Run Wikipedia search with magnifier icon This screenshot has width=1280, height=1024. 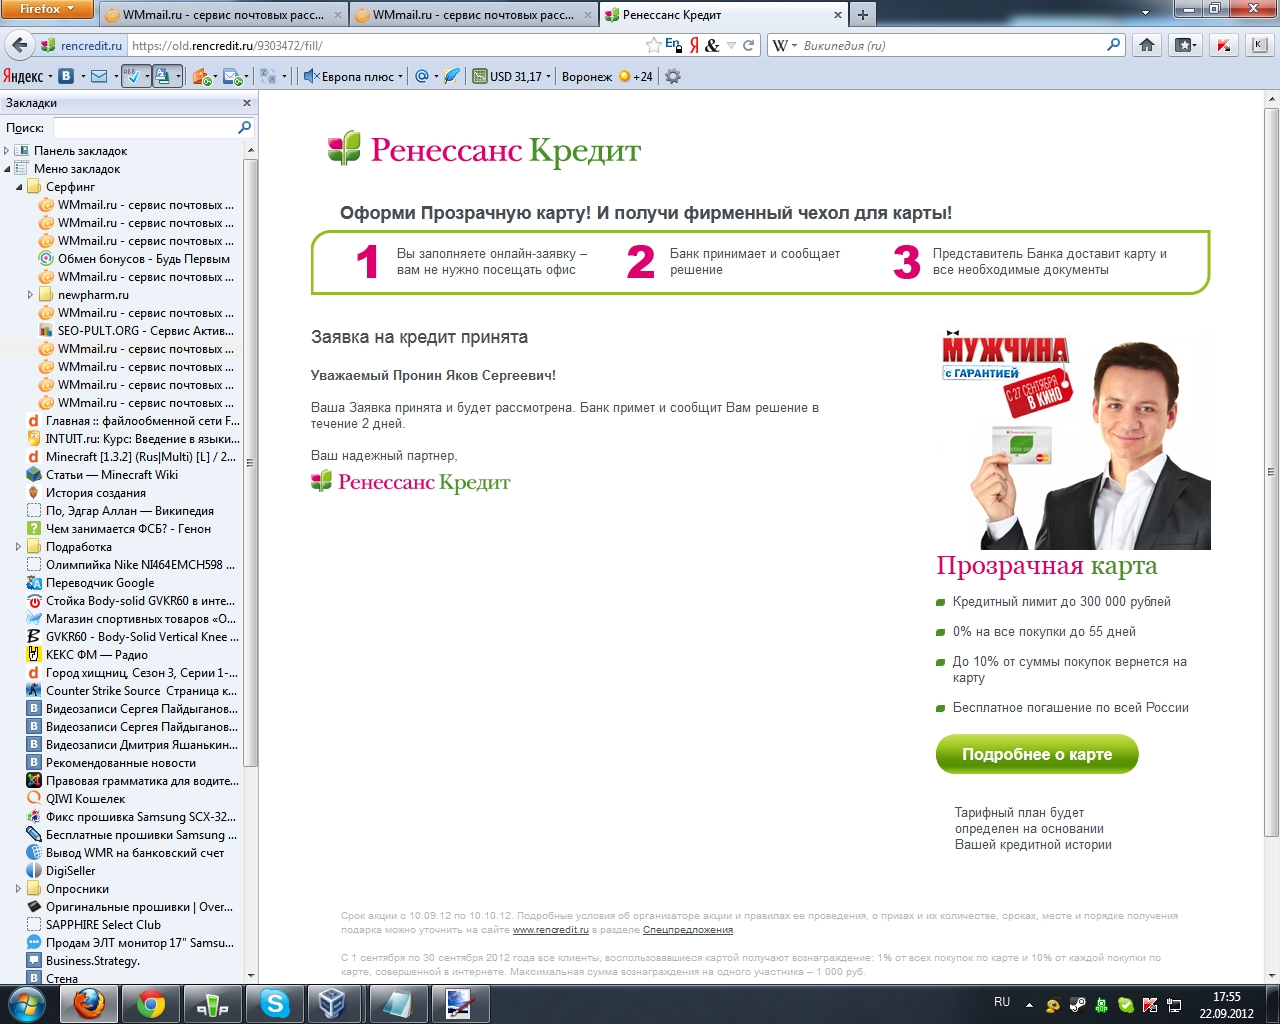tap(1114, 45)
